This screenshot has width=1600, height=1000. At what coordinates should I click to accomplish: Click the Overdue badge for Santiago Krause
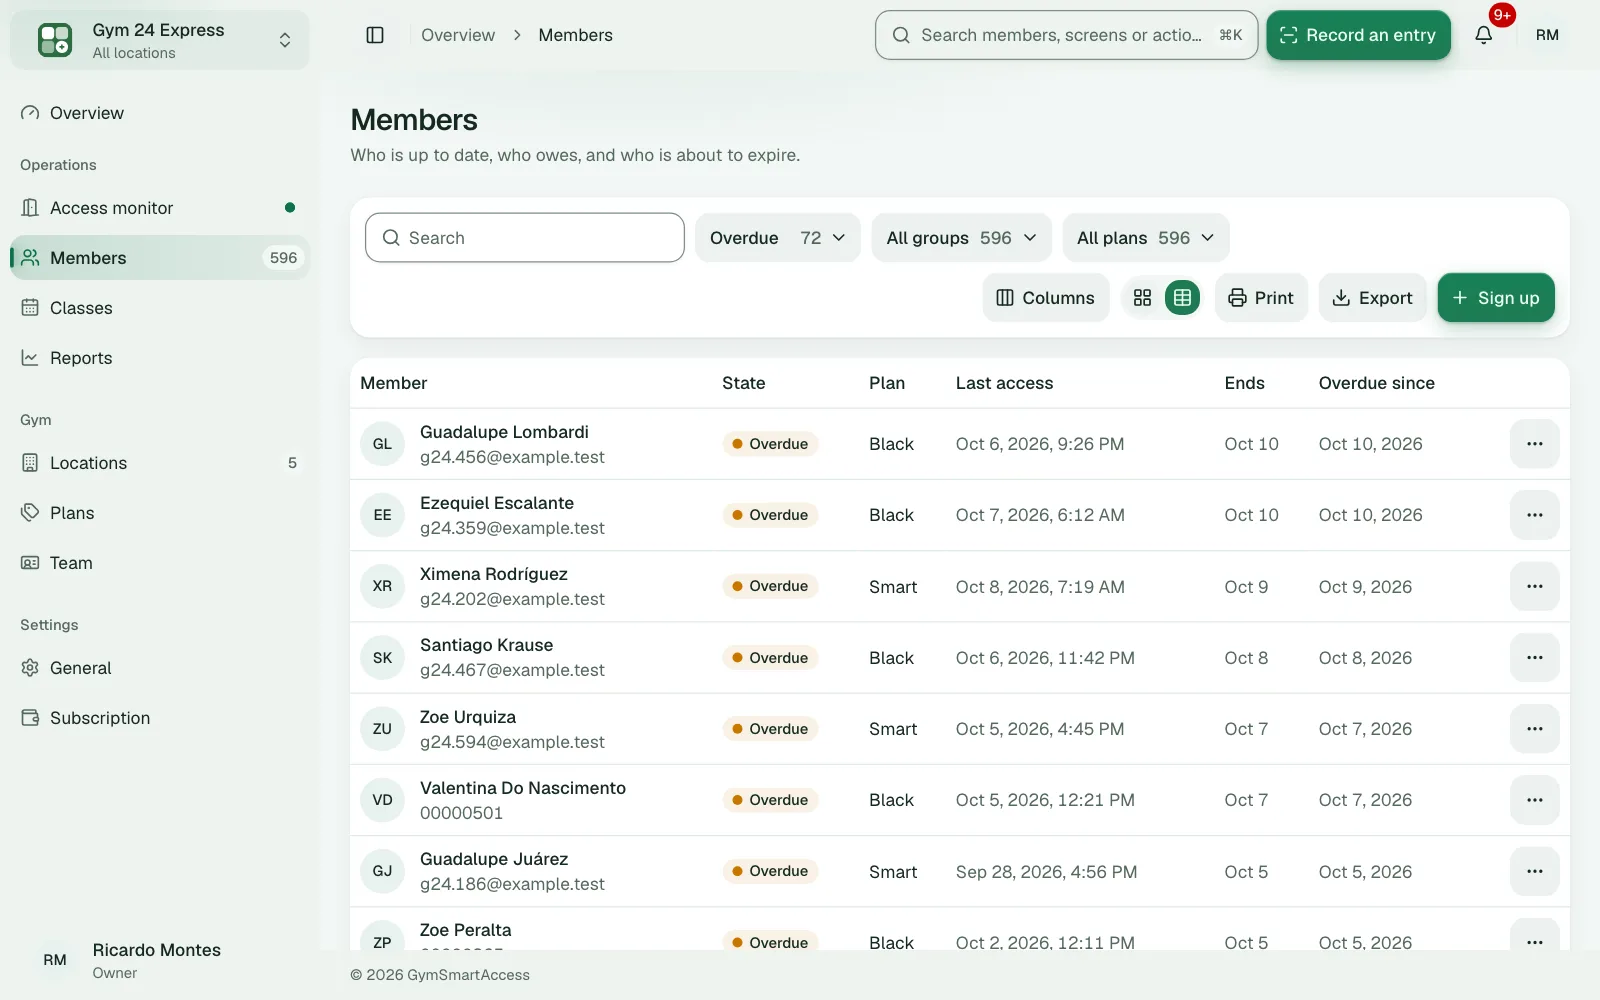[770, 658]
